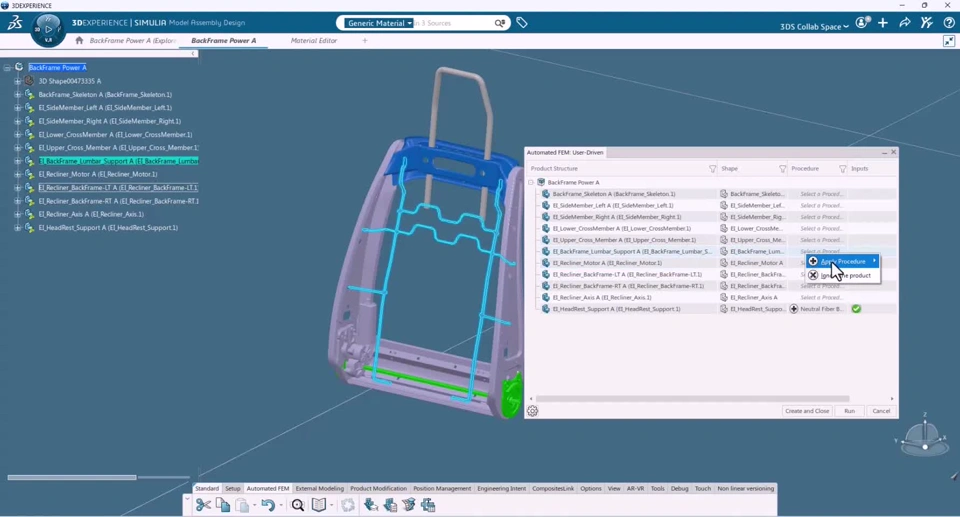Click the green checkmark in HeadRest_Support row
960x517 pixels.
coord(856,309)
